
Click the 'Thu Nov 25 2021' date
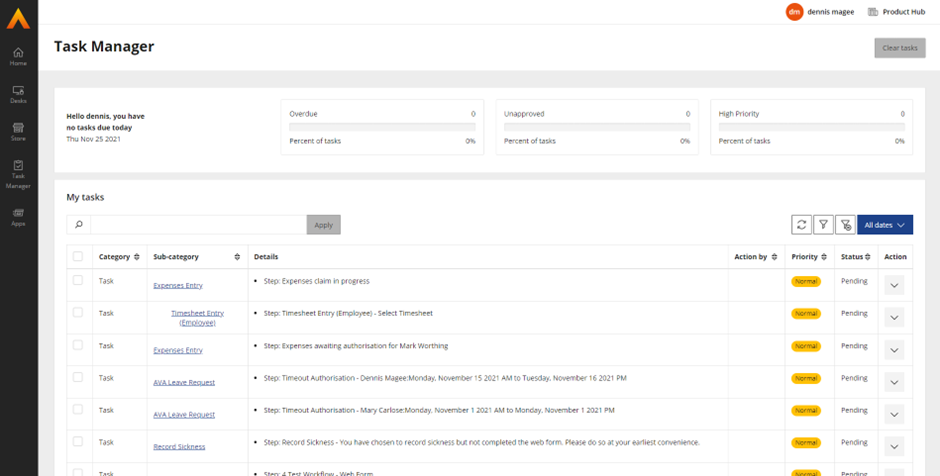(92, 138)
